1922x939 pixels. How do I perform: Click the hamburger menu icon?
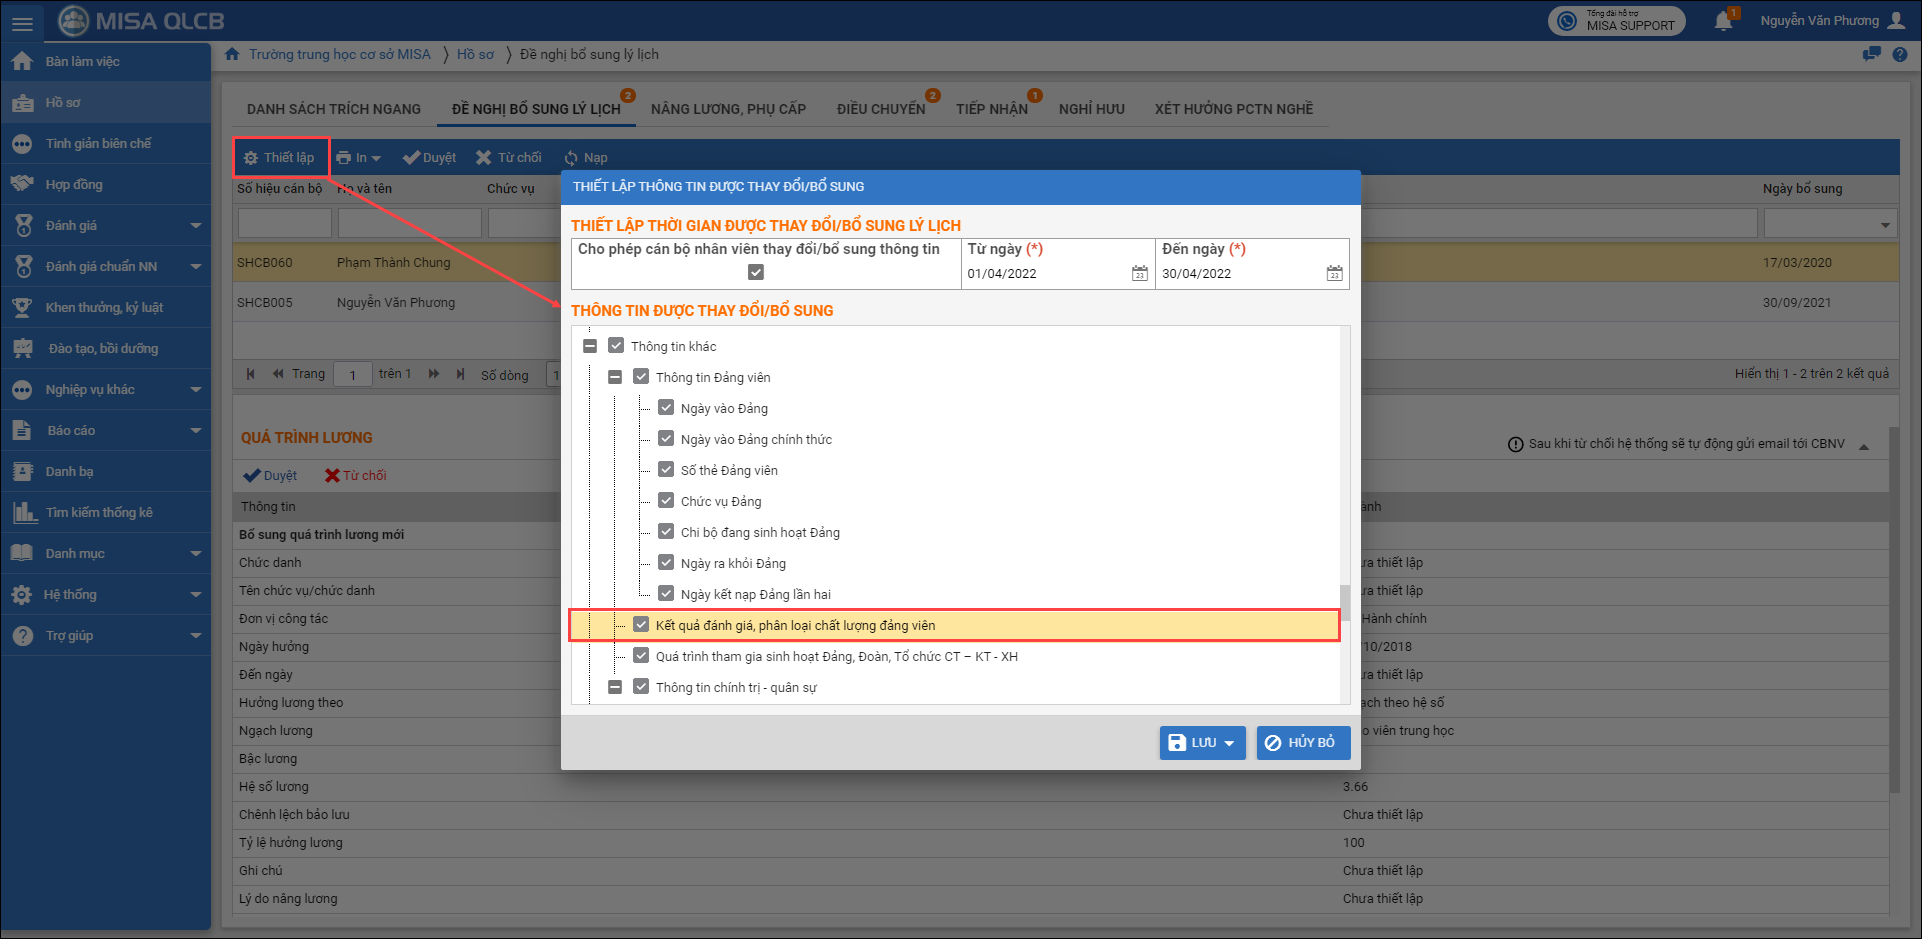(x=22, y=23)
